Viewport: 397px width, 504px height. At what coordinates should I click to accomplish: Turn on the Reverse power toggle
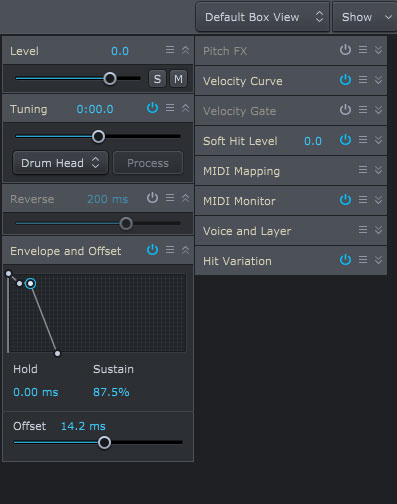click(152, 198)
